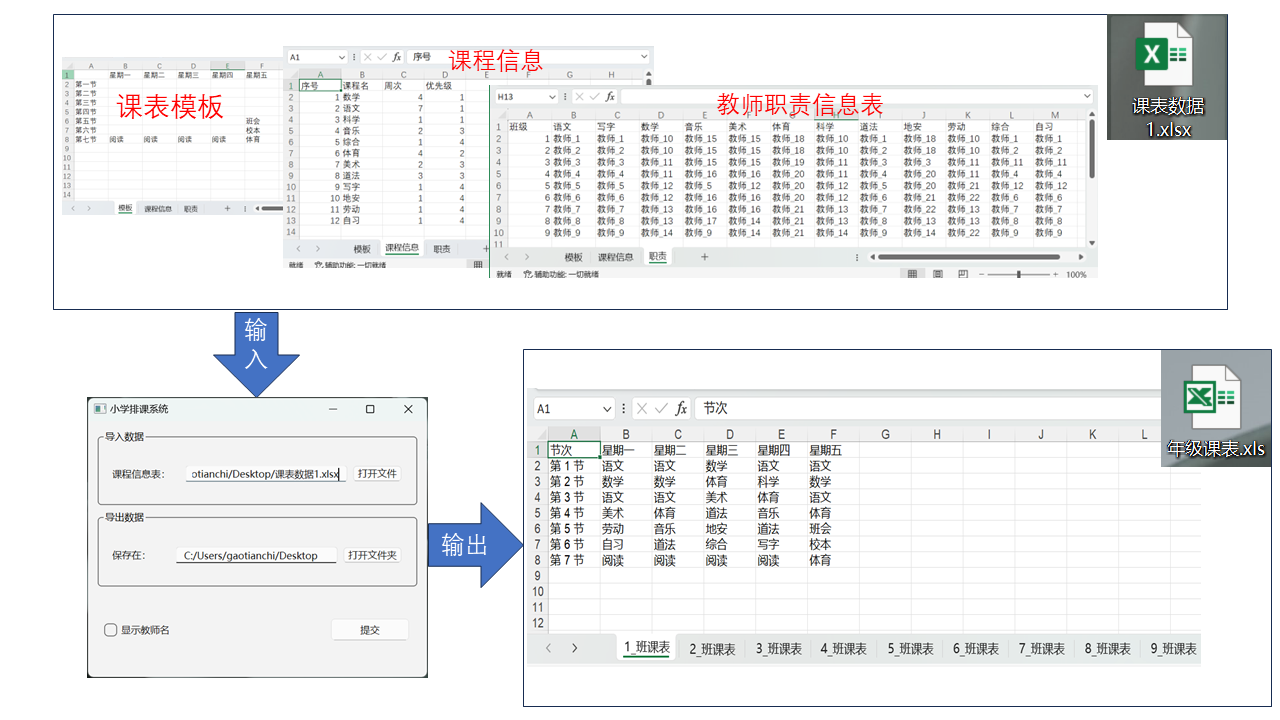Image resolution: width=1280 pixels, height=720 pixels.
Task: Select 劳动 cell in 课程信息 sheet
Action: [361, 209]
